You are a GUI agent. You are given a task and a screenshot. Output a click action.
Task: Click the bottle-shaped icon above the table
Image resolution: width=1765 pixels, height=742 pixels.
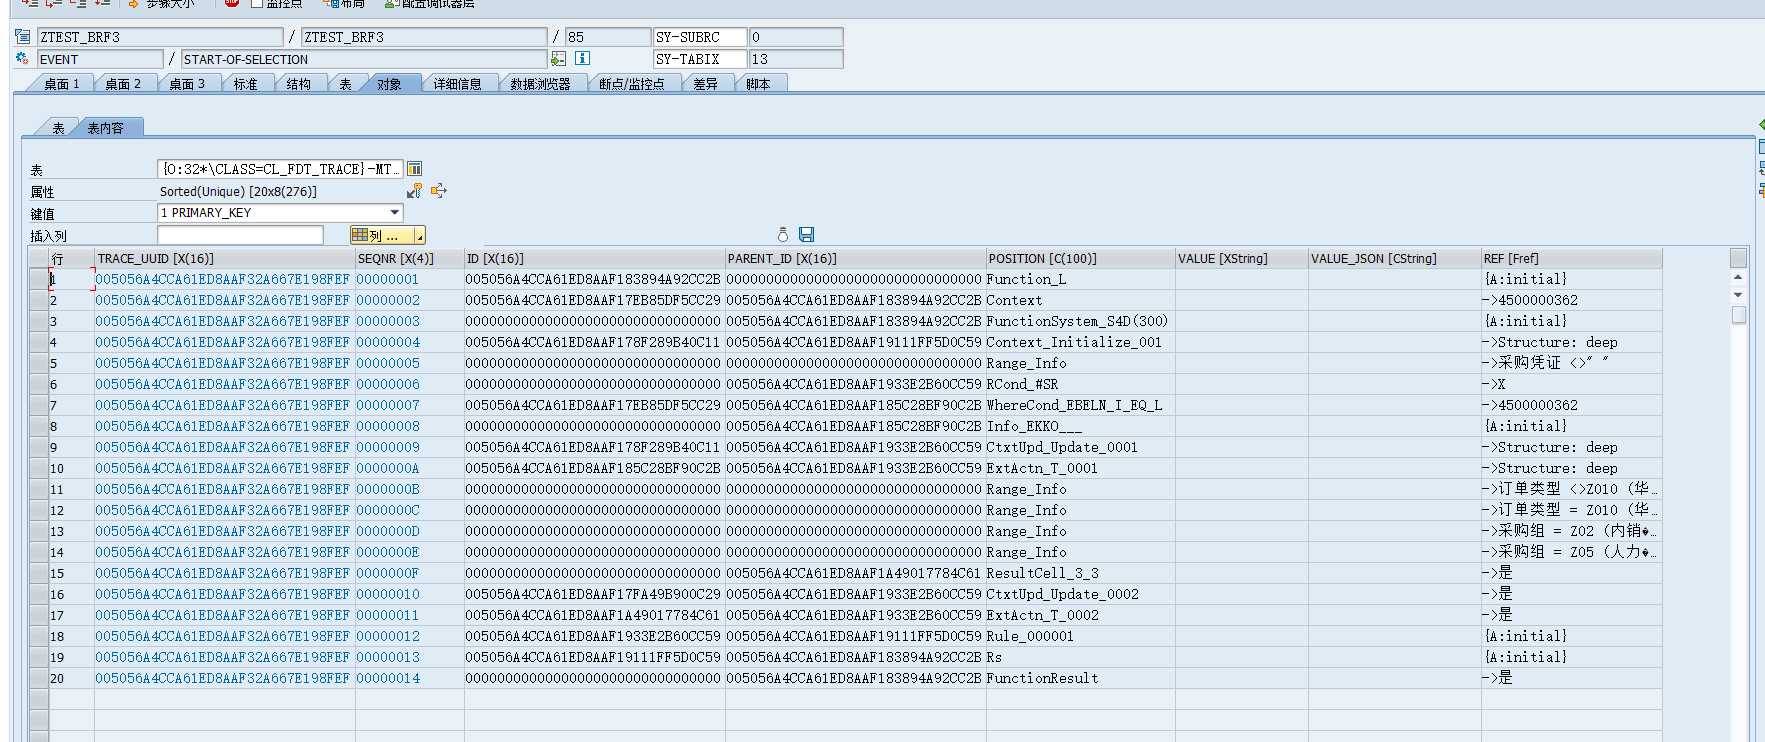click(783, 234)
